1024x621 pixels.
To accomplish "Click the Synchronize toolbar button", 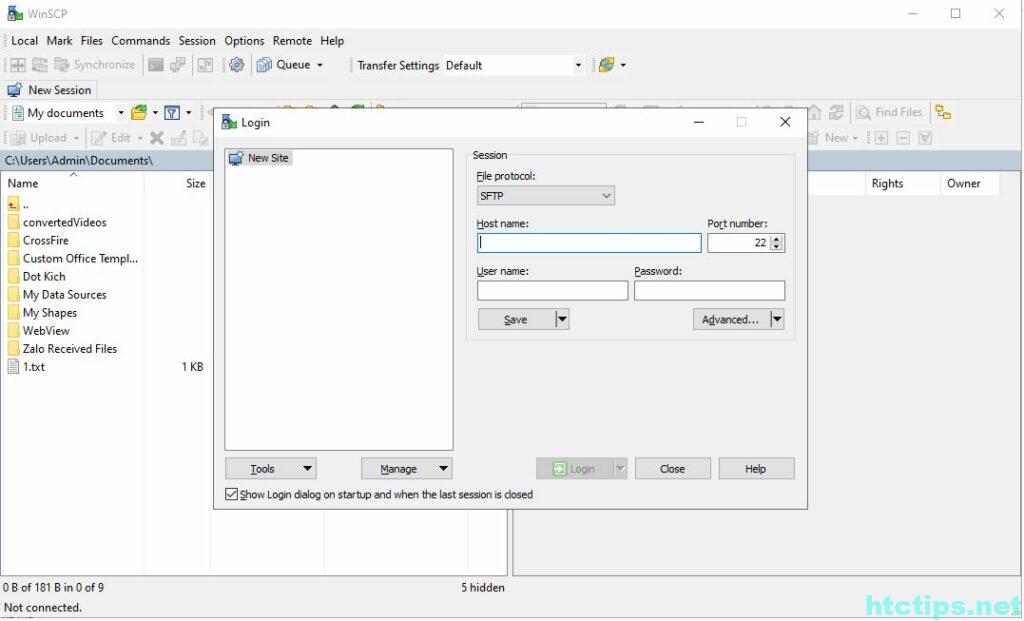I will pyautogui.click(x=95, y=65).
